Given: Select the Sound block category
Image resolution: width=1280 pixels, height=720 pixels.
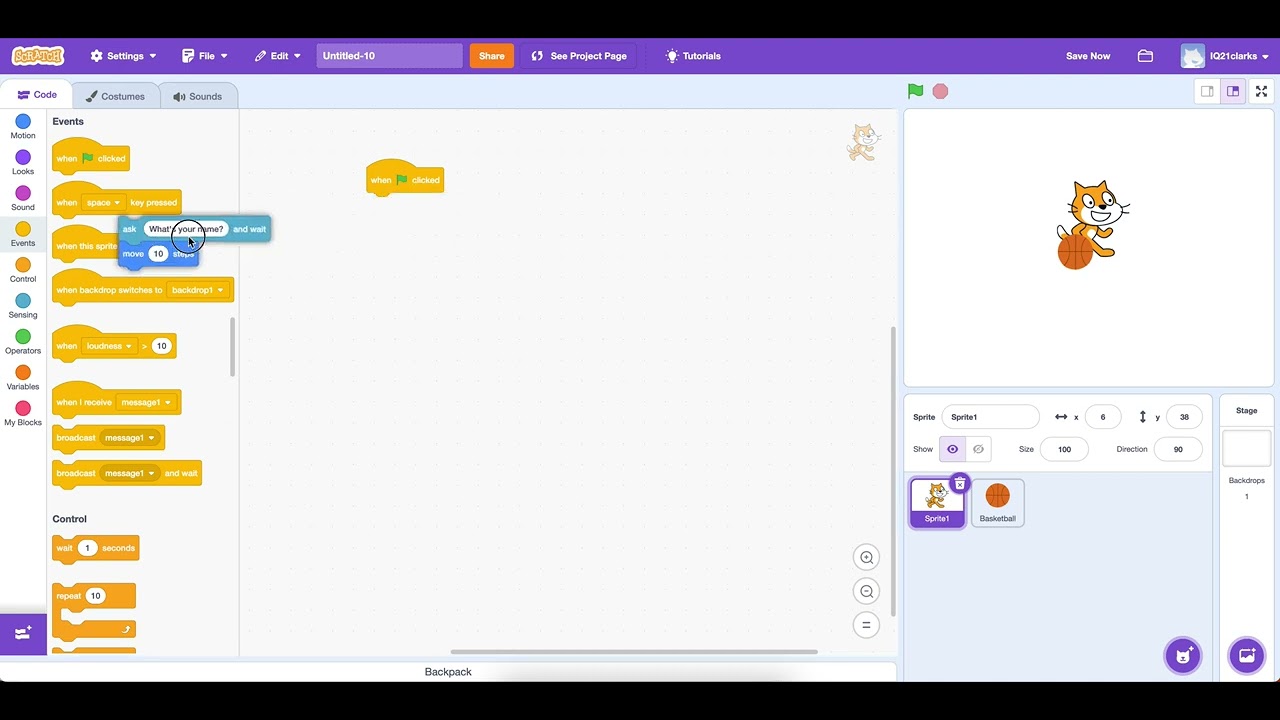Looking at the screenshot, I should 23,199.
